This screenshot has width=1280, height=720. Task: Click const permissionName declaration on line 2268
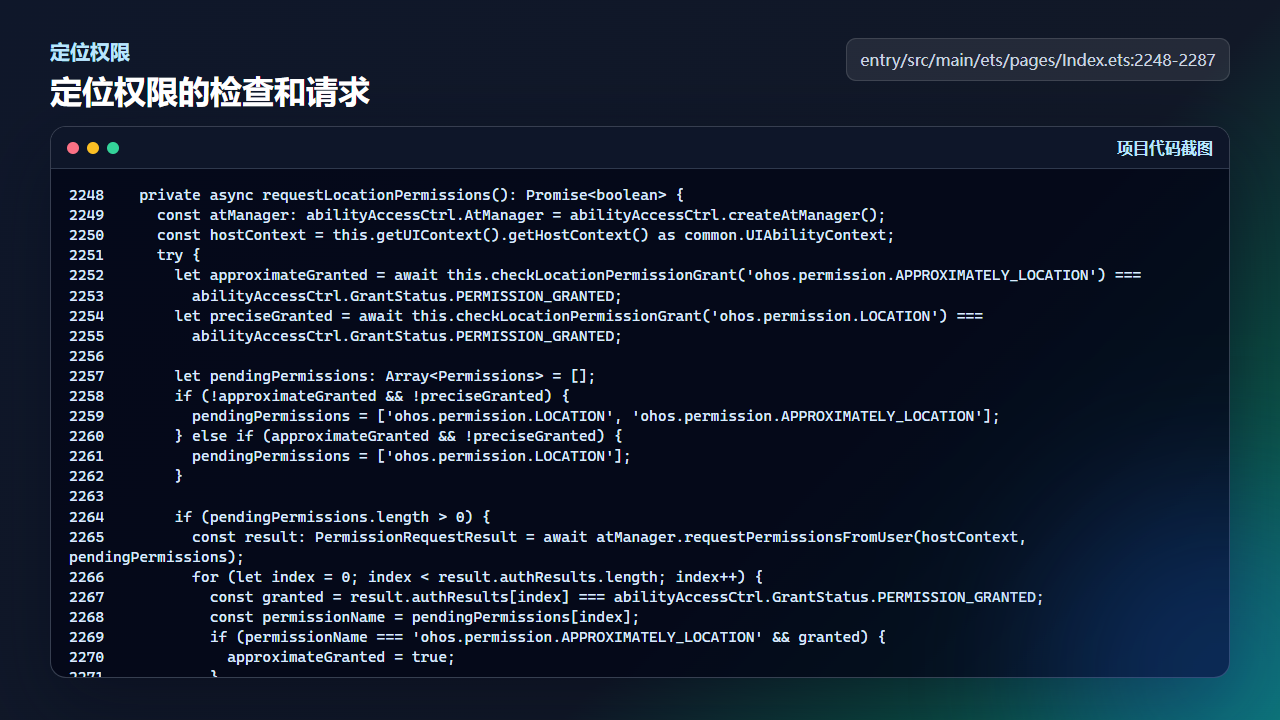[425, 617]
